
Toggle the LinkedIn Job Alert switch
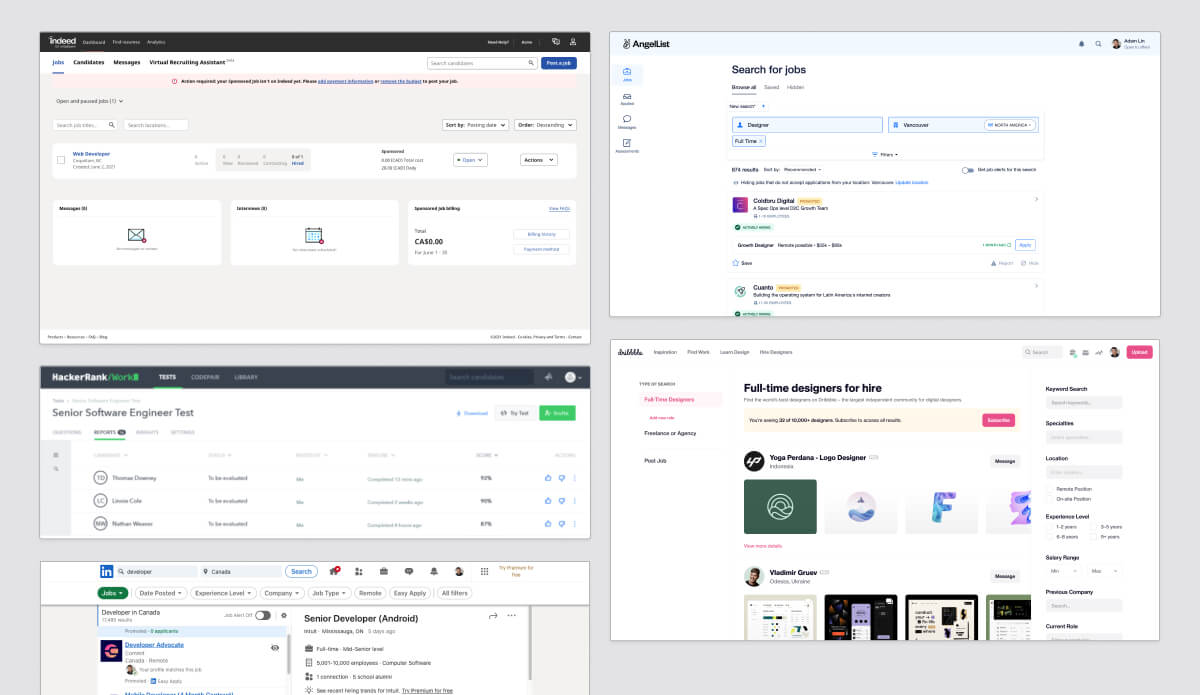click(263, 616)
